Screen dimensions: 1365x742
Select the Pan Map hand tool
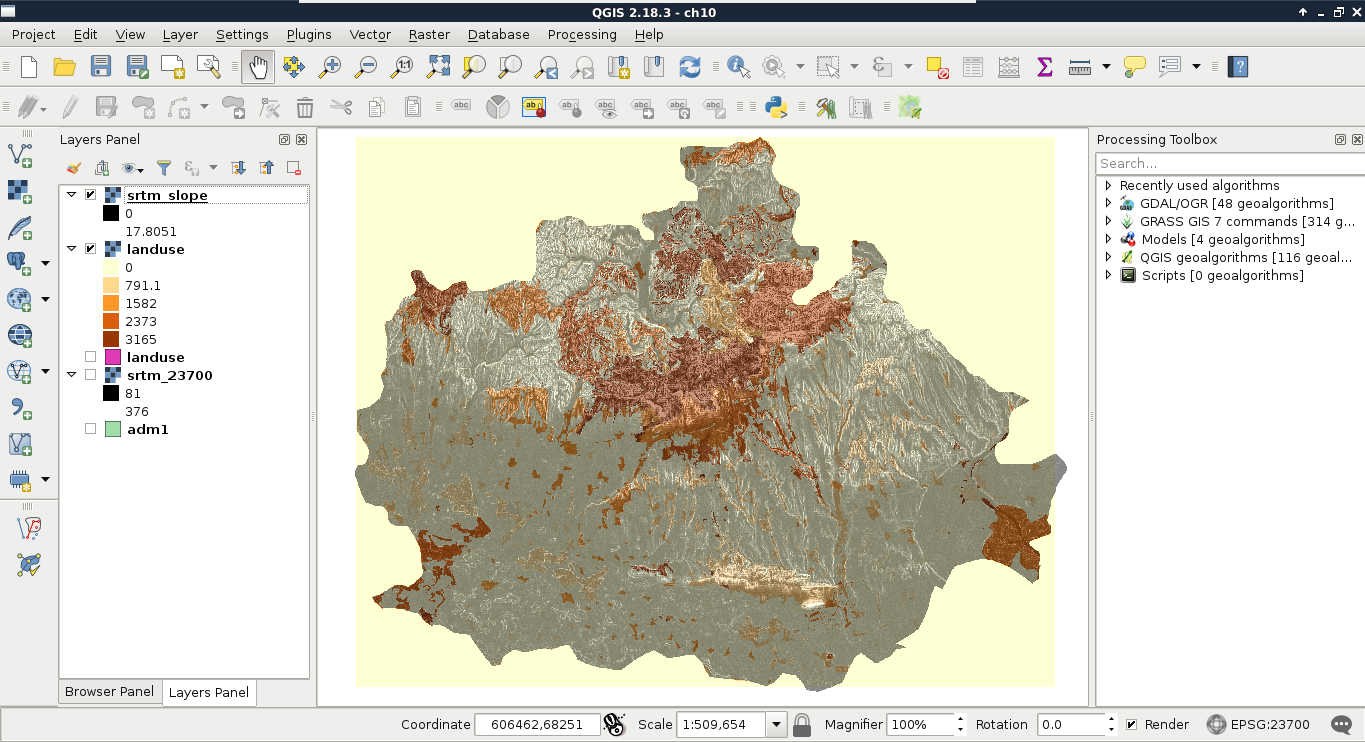[x=258, y=67]
